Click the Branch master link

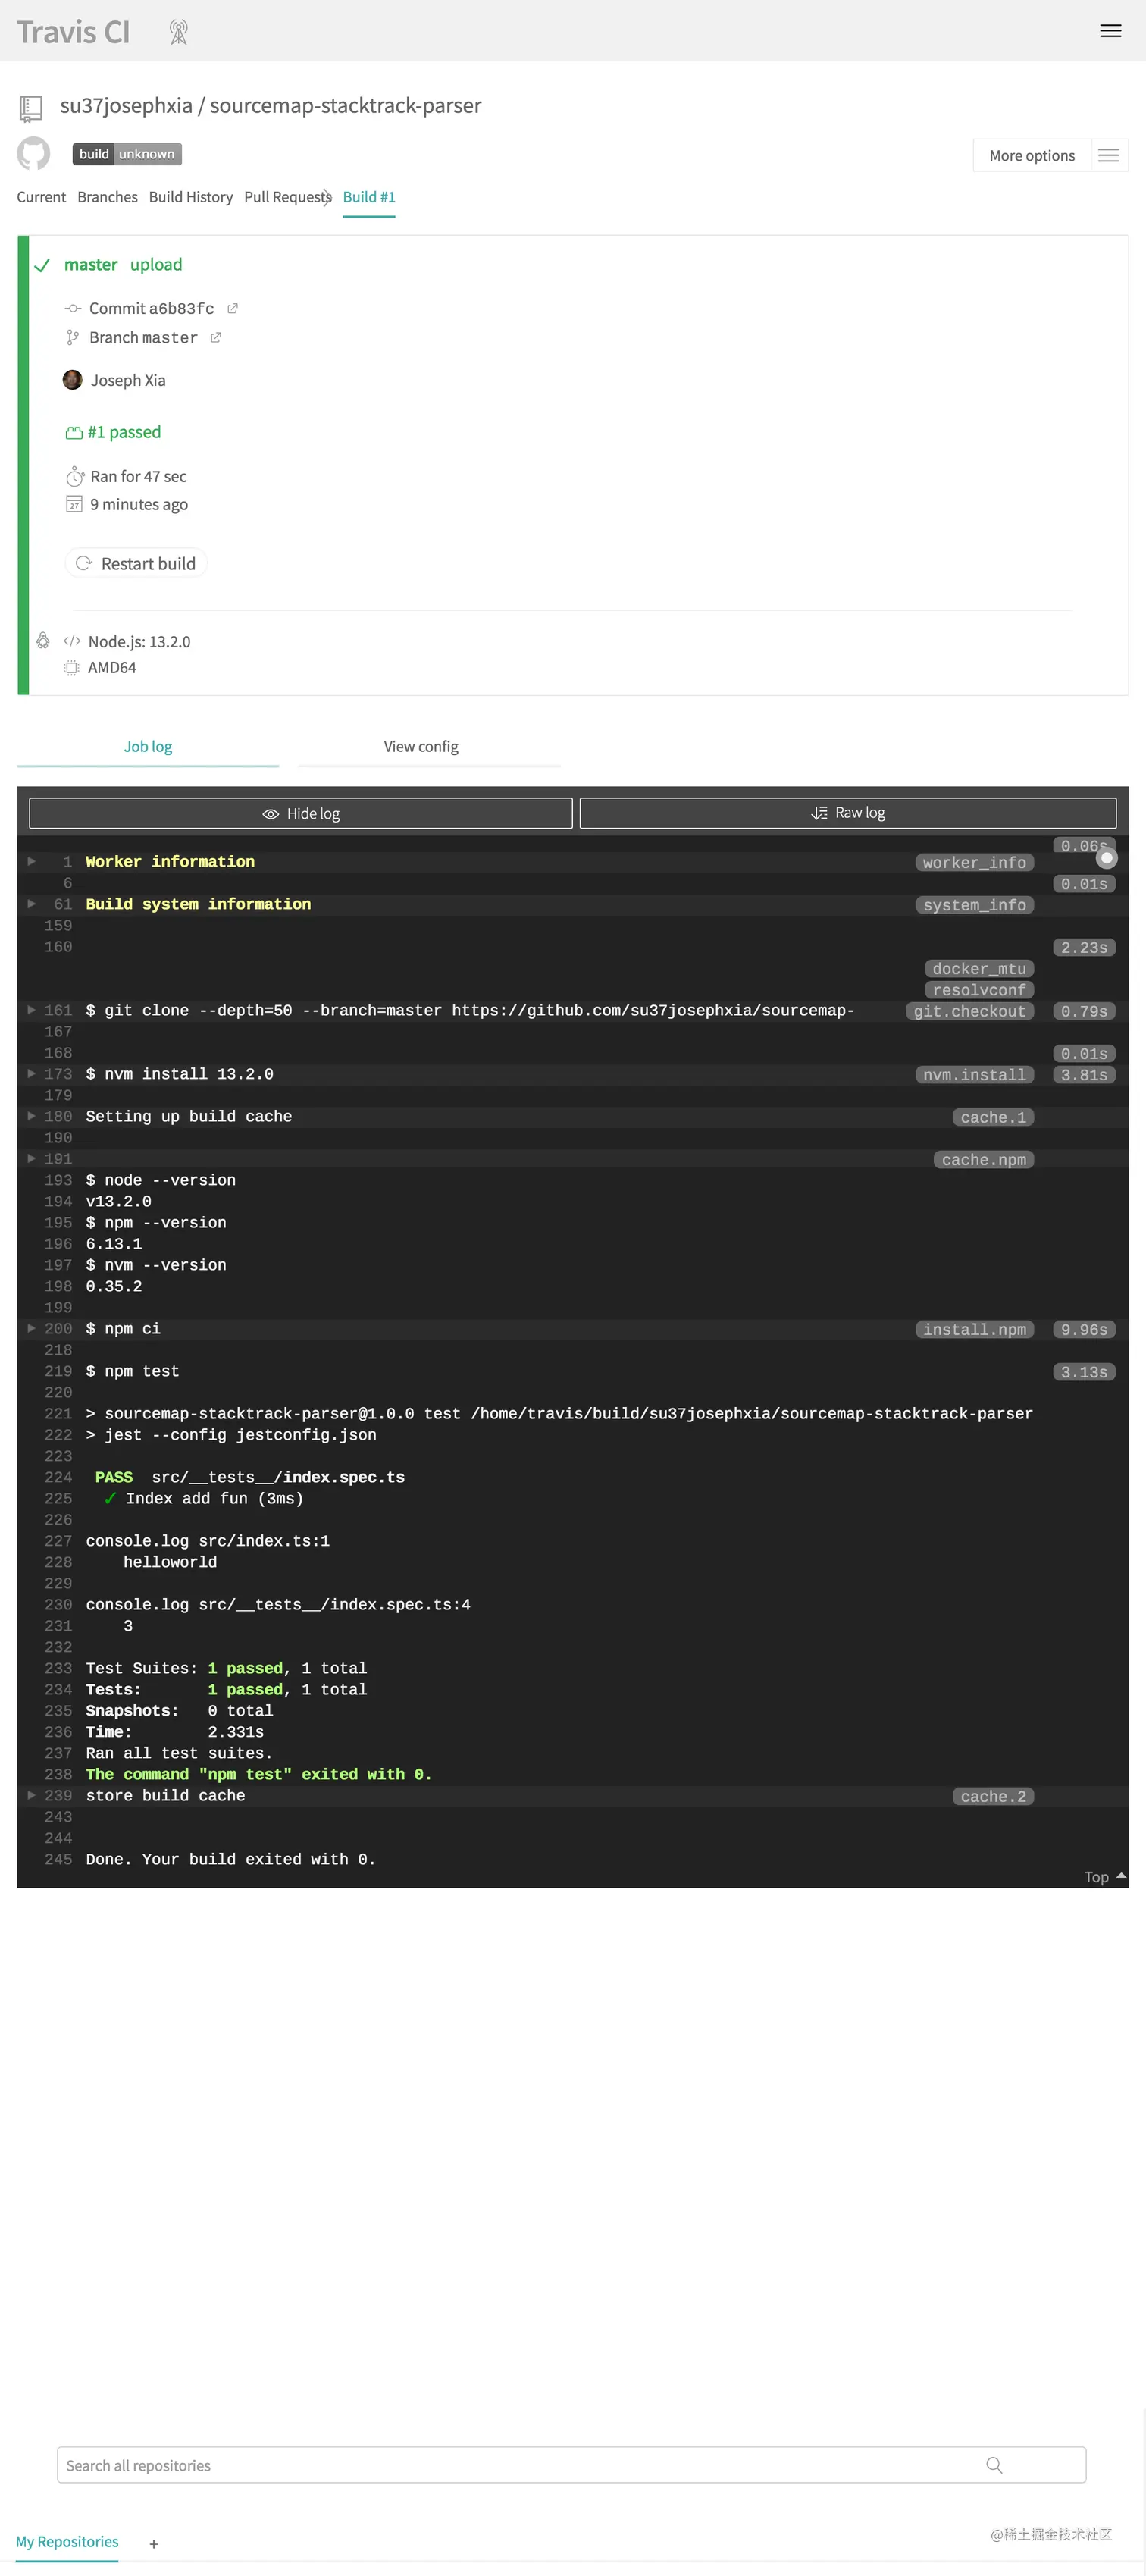143,338
